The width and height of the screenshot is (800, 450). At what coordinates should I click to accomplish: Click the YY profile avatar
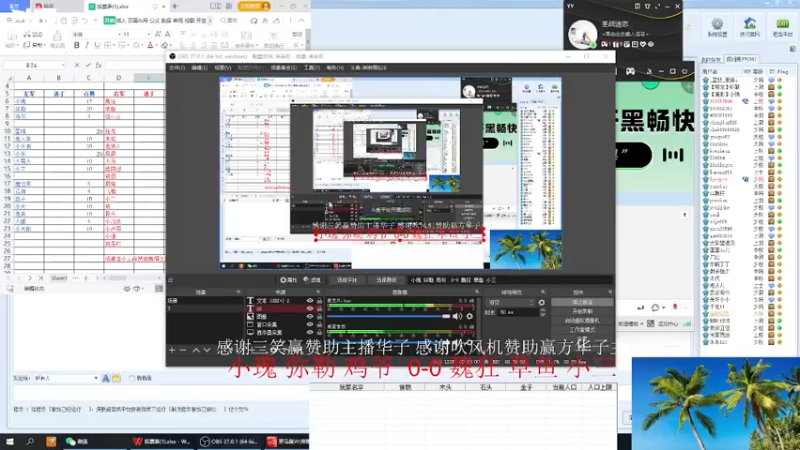tap(582, 34)
